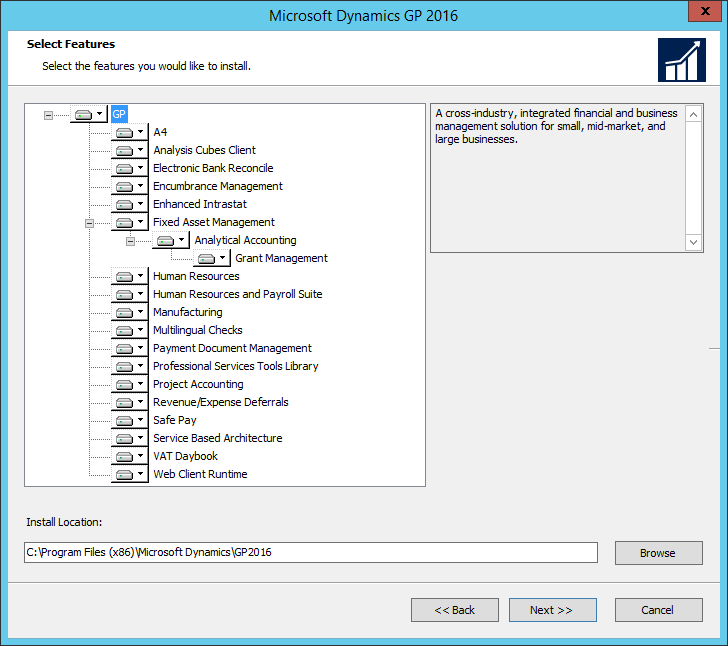The height and width of the screenshot is (646, 728).
Task: Click drive icon next to Electronic Bank Reconcile
Action: (130, 169)
